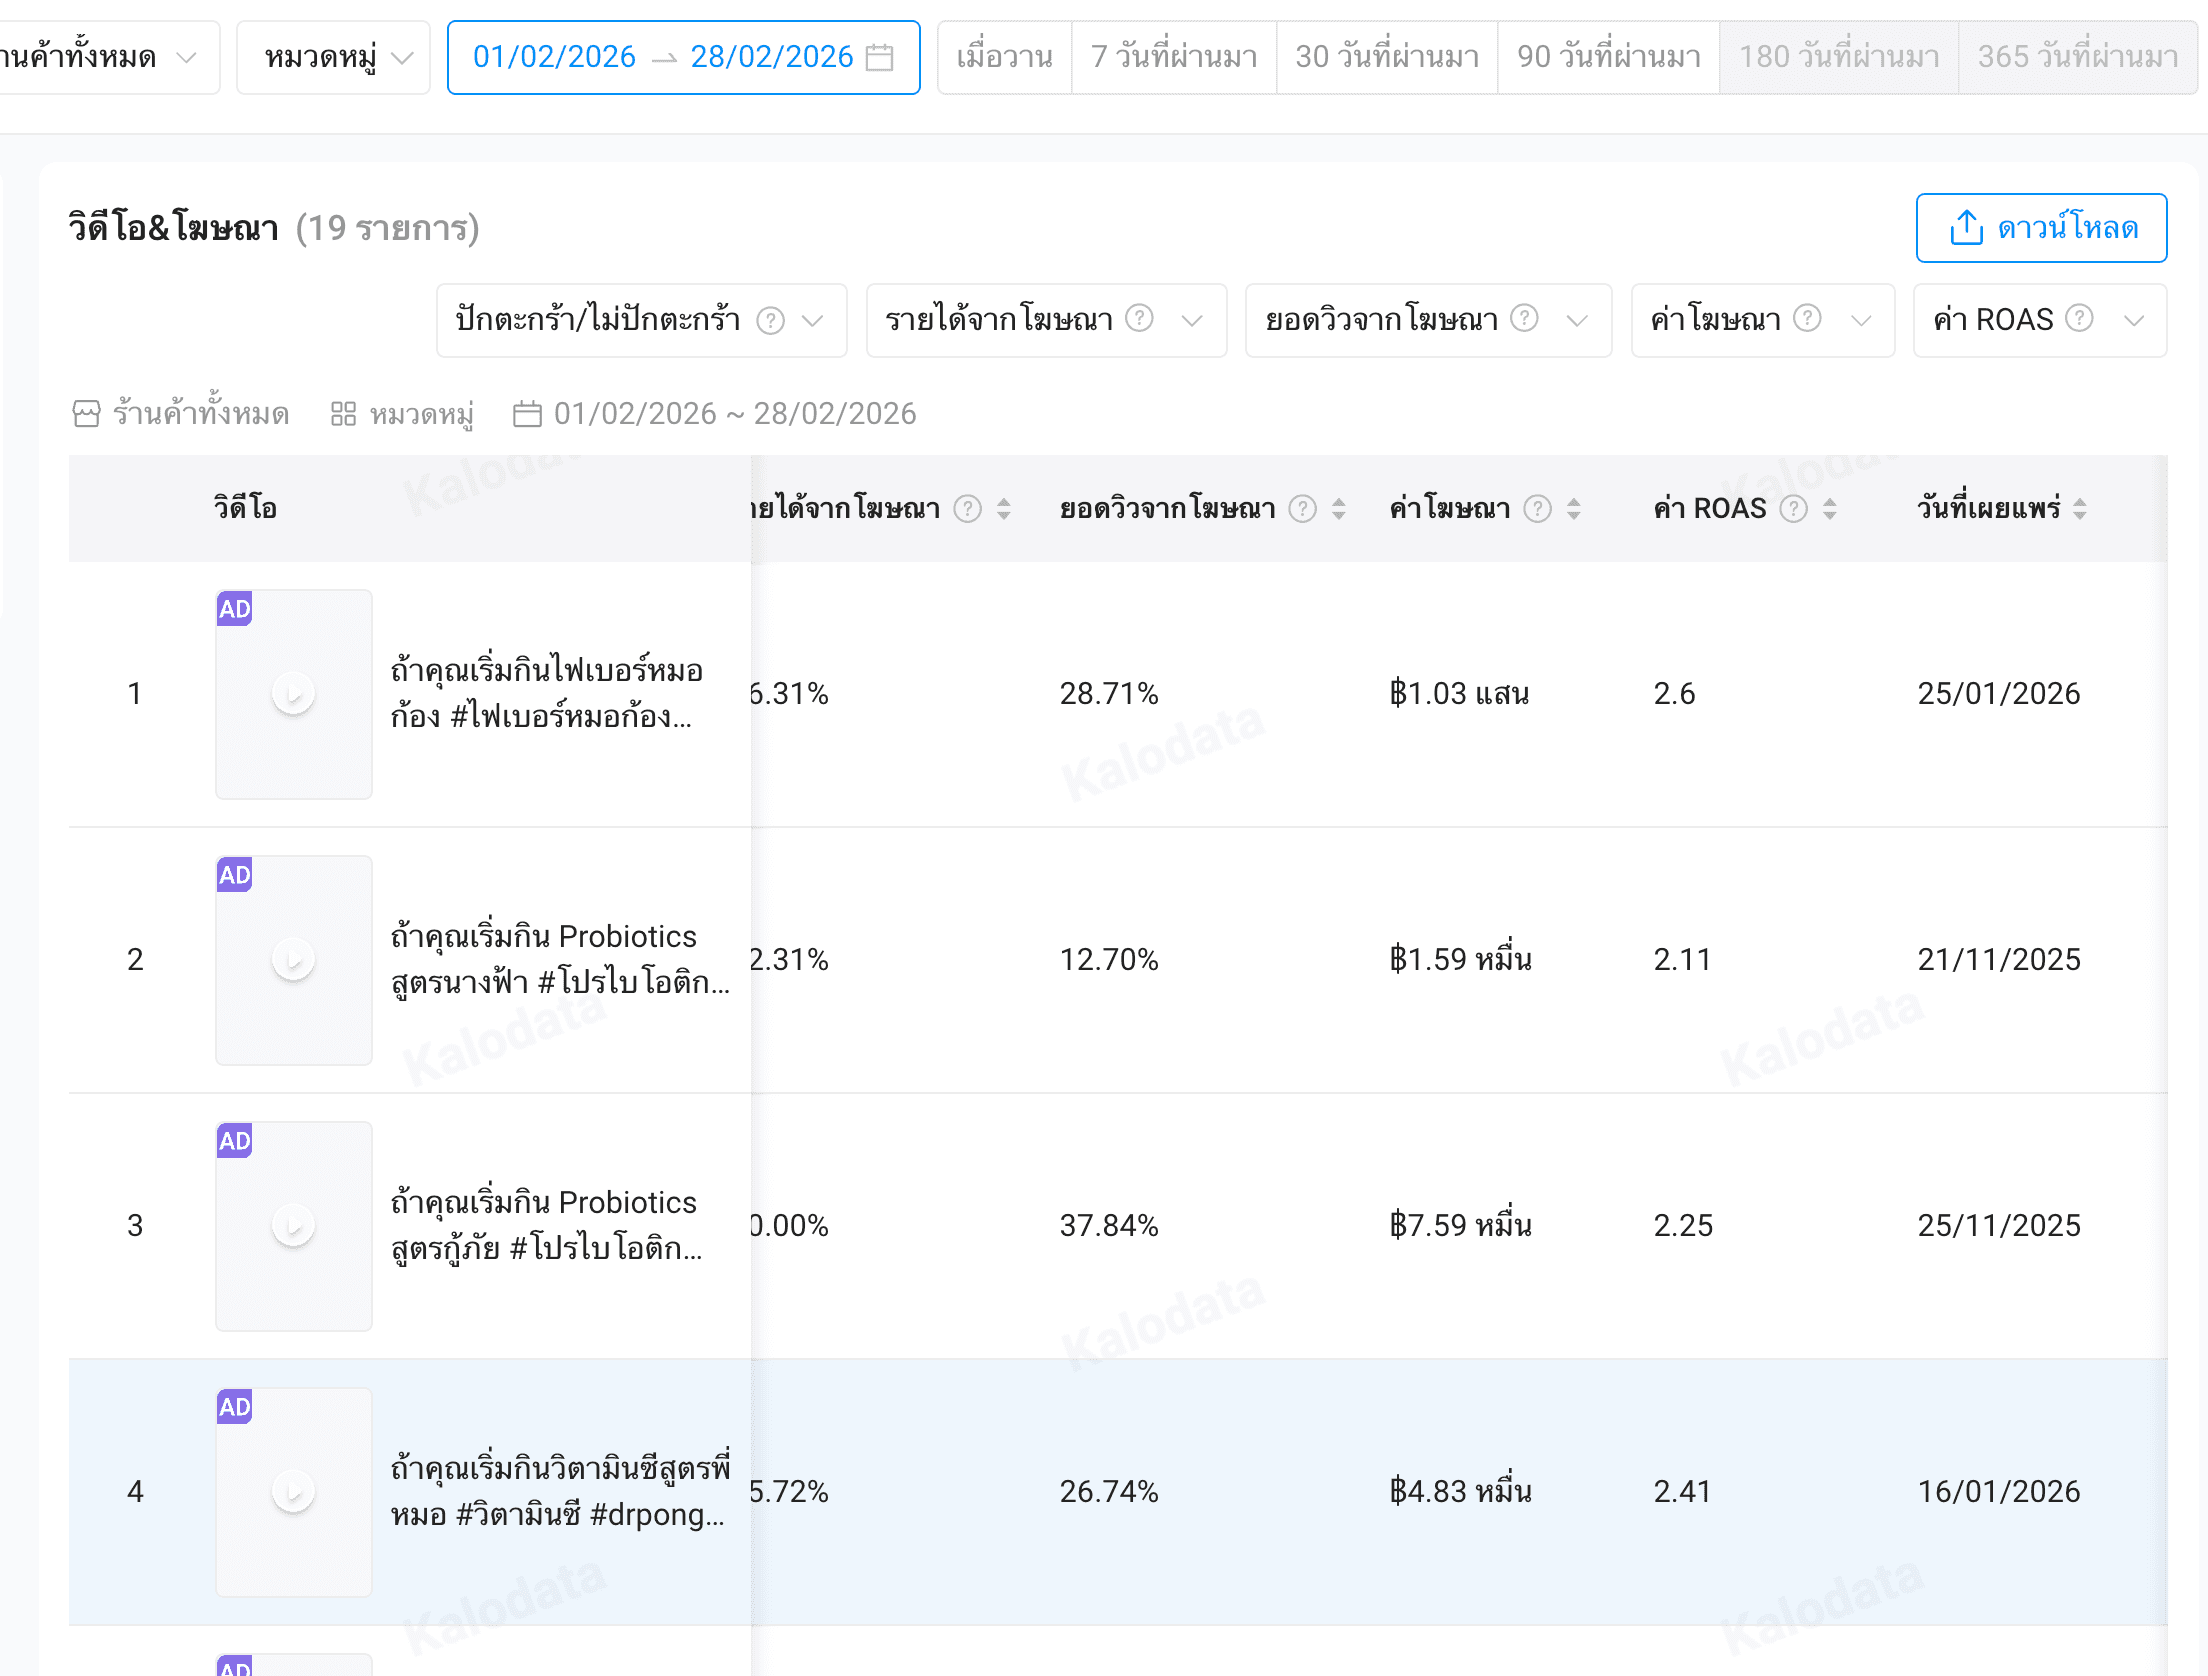Select the เมื่อวาน date tab
The height and width of the screenshot is (1676, 2208).
point(1005,57)
